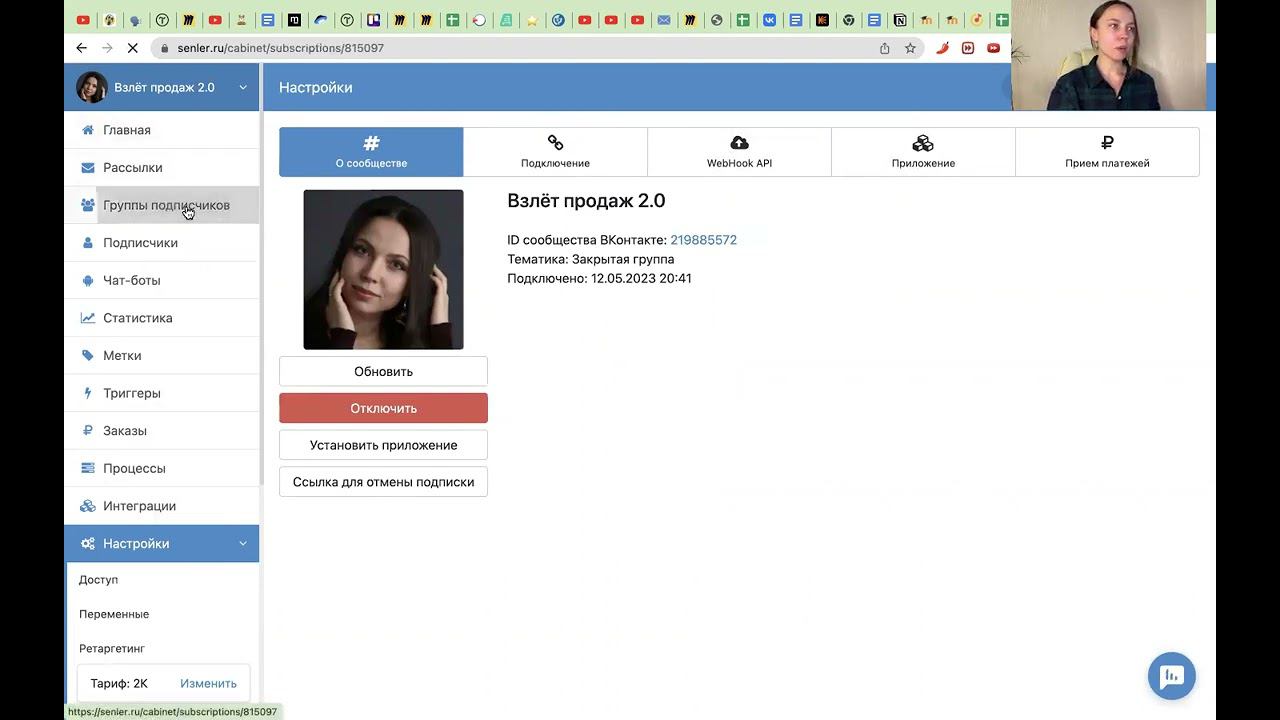Expand the Взлёт продаж 2.0 community dropdown
The width and height of the screenshot is (1280, 720).
(x=243, y=88)
